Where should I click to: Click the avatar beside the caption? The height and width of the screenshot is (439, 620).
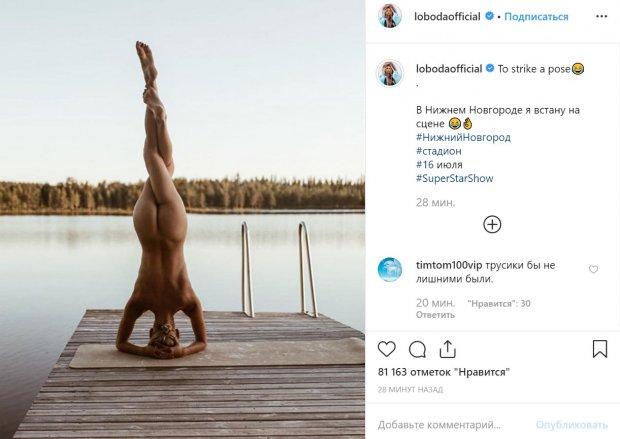pos(390,72)
